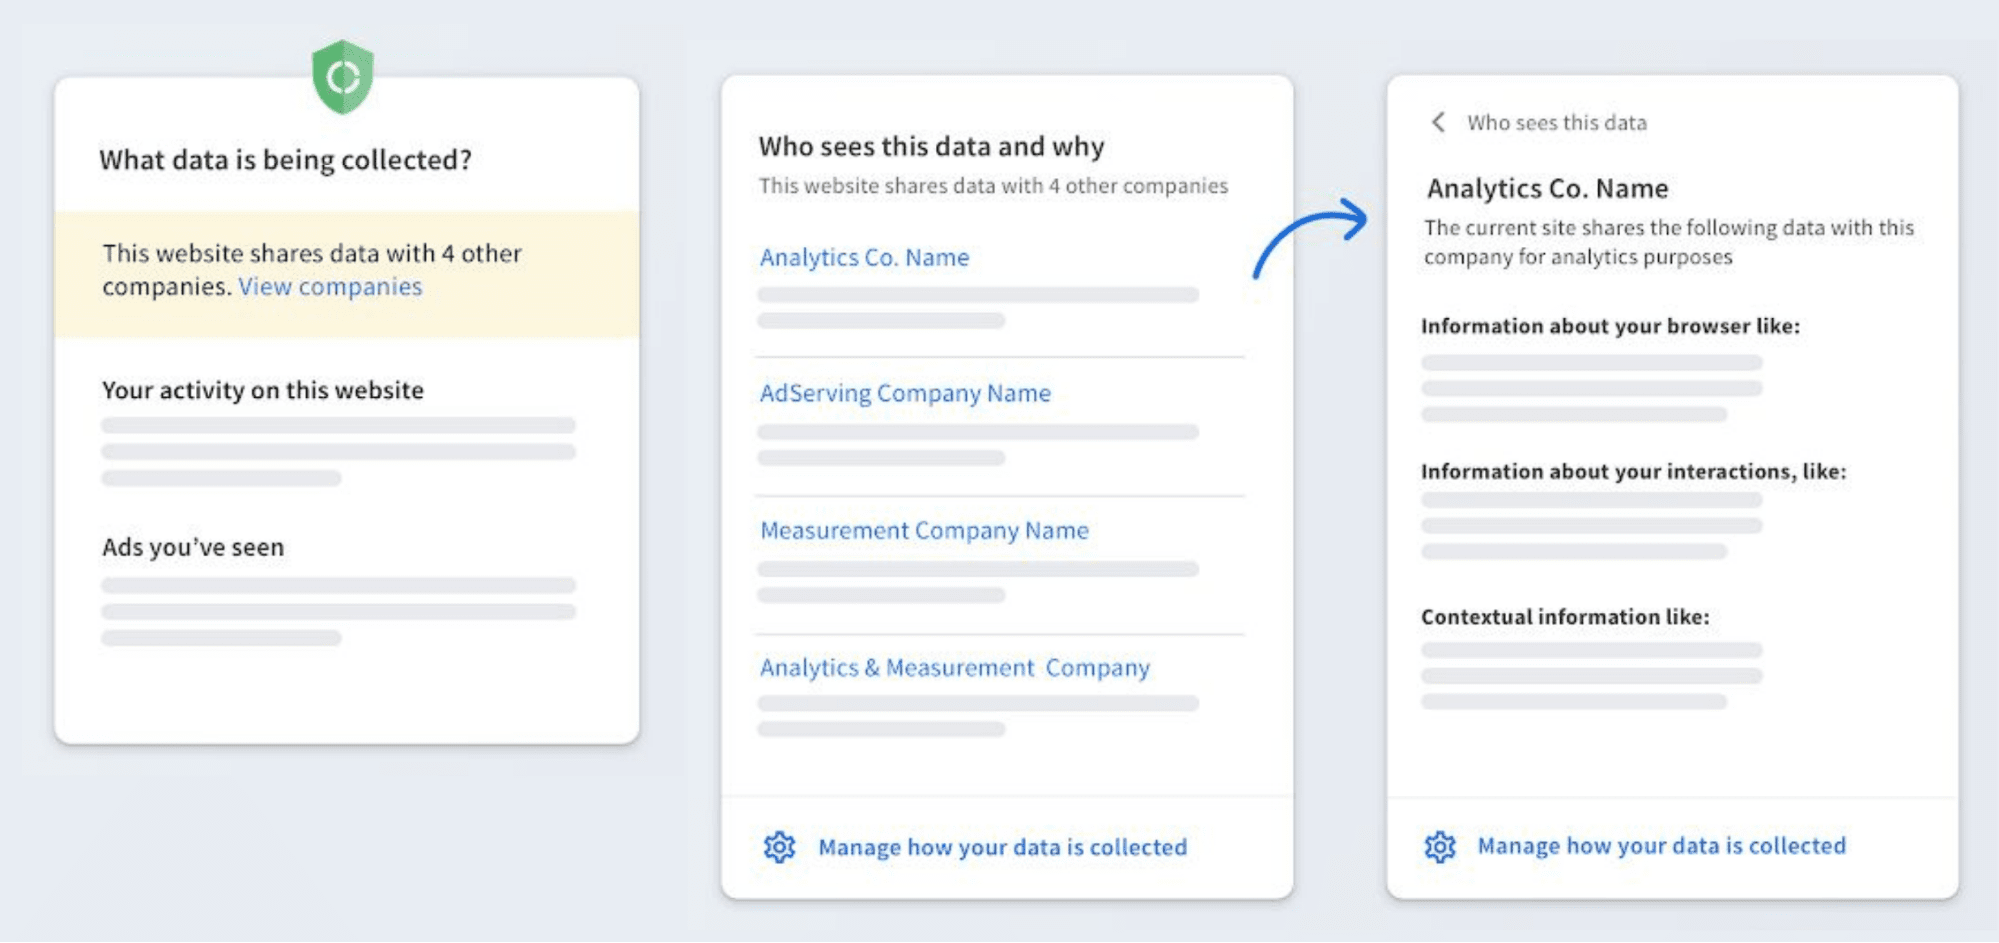This screenshot has width=1999, height=943.
Task: Select the Ads you've seen heading
Action: [x=193, y=547]
